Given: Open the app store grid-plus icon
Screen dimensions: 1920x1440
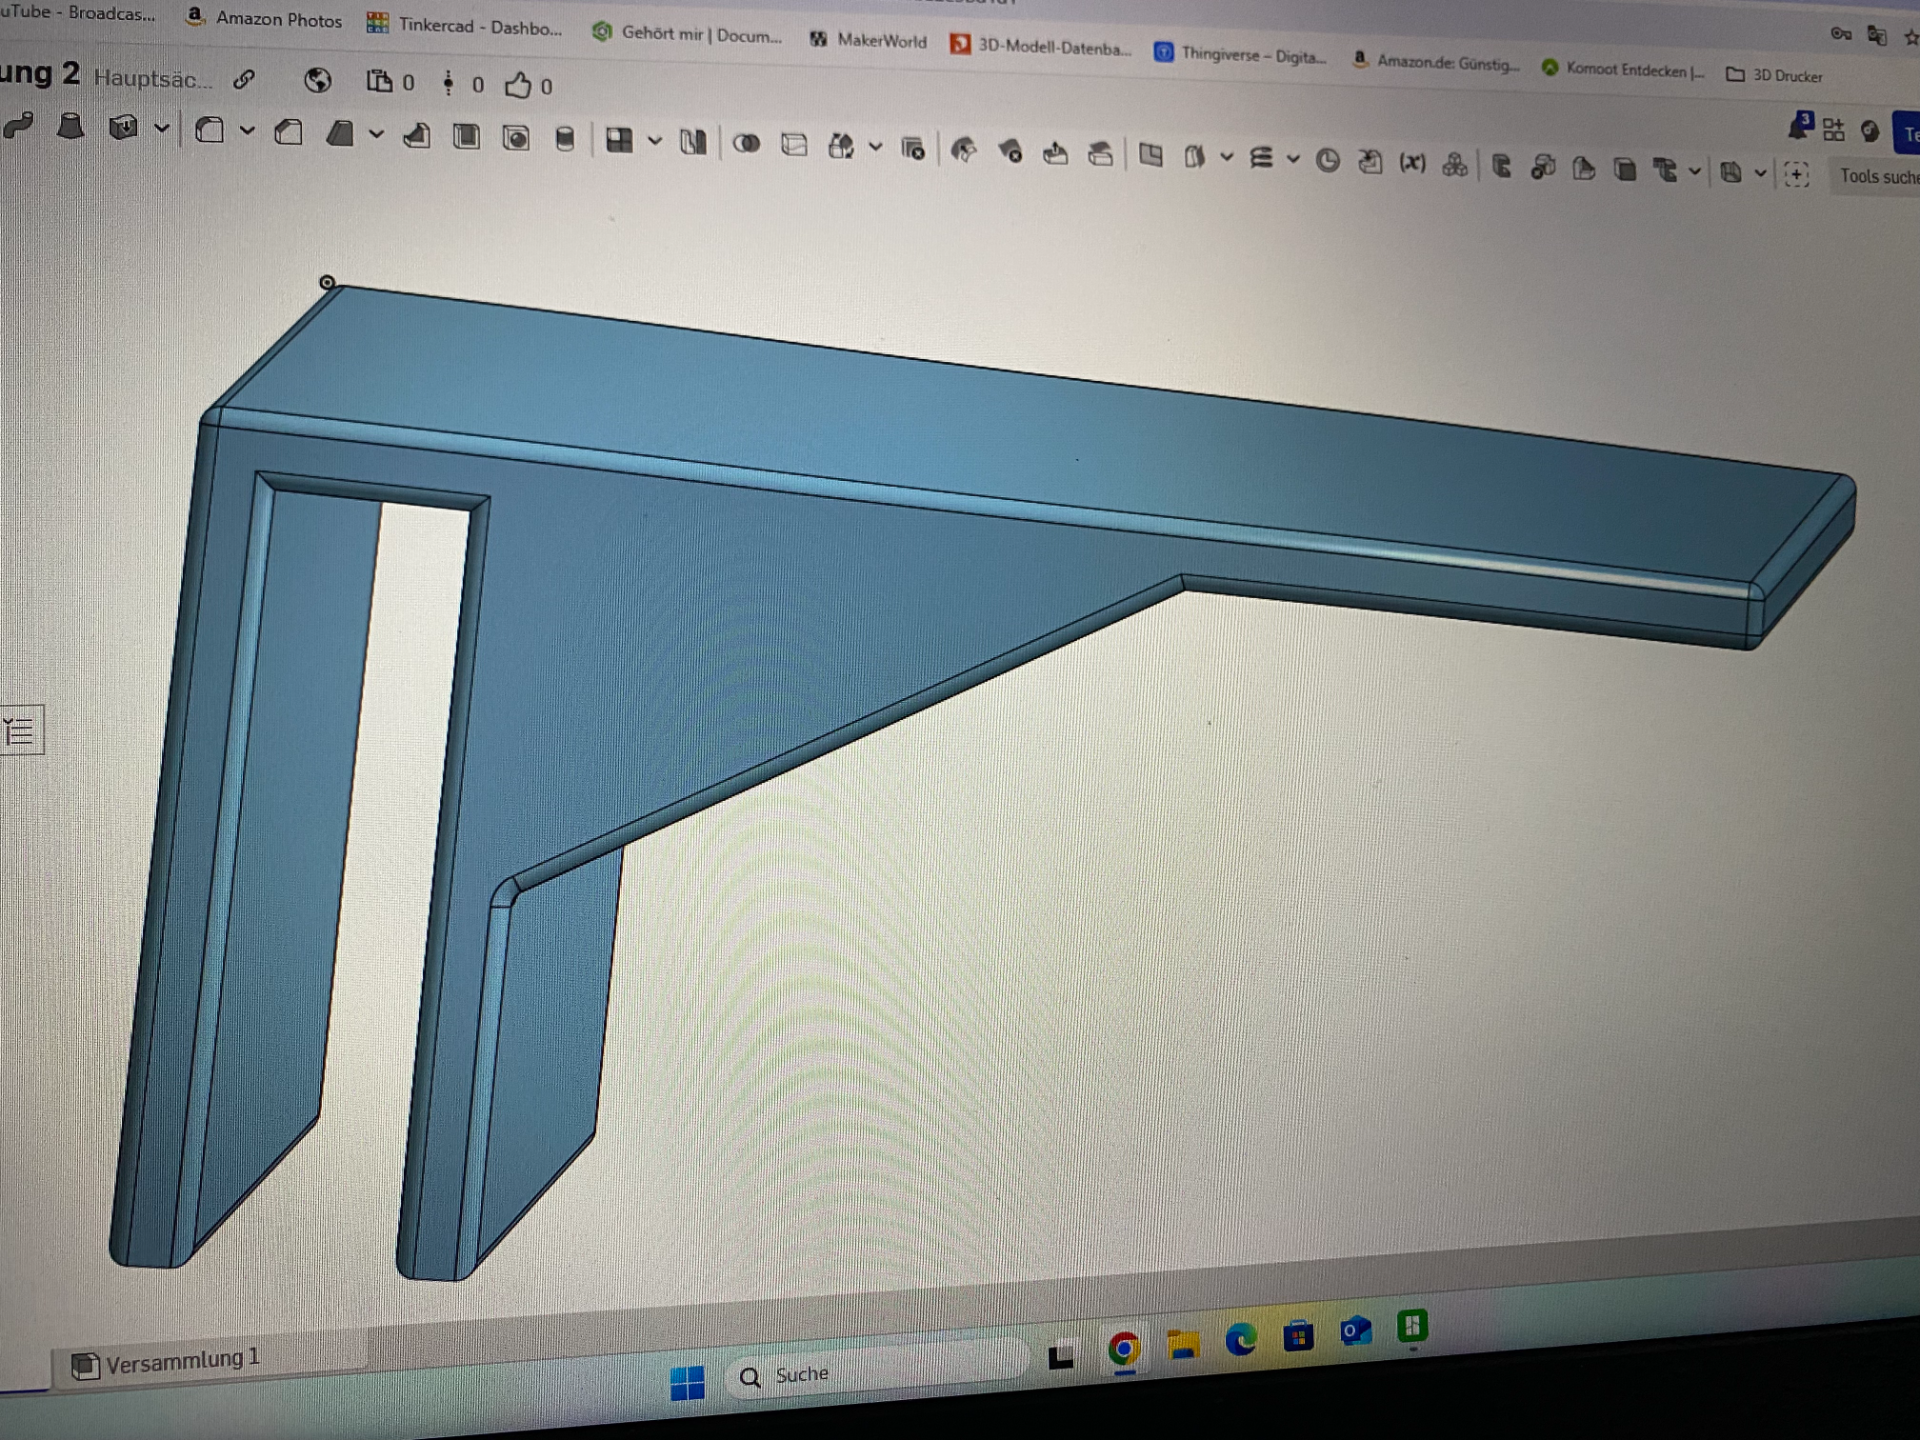Looking at the screenshot, I should pyautogui.click(x=1834, y=129).
